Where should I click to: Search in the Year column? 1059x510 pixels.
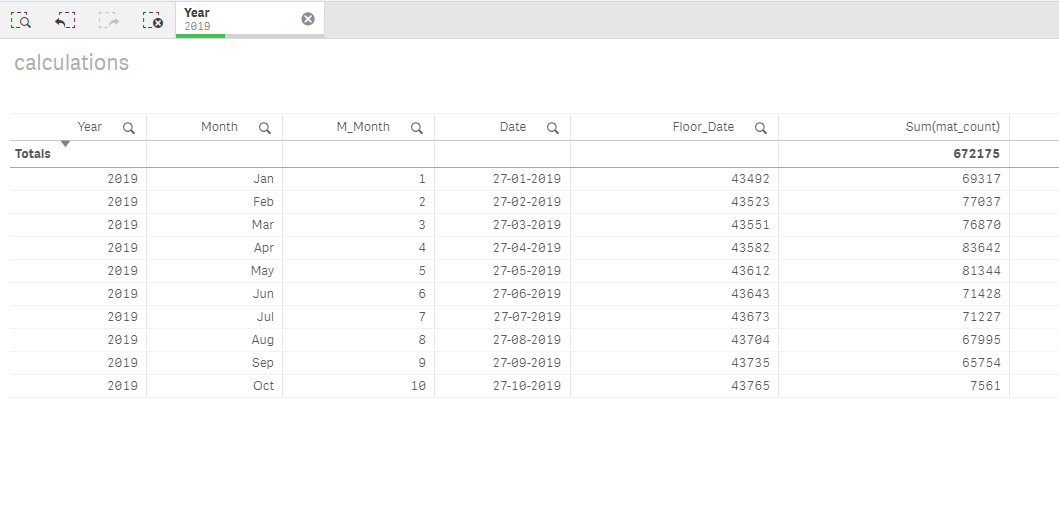[128, 128]
